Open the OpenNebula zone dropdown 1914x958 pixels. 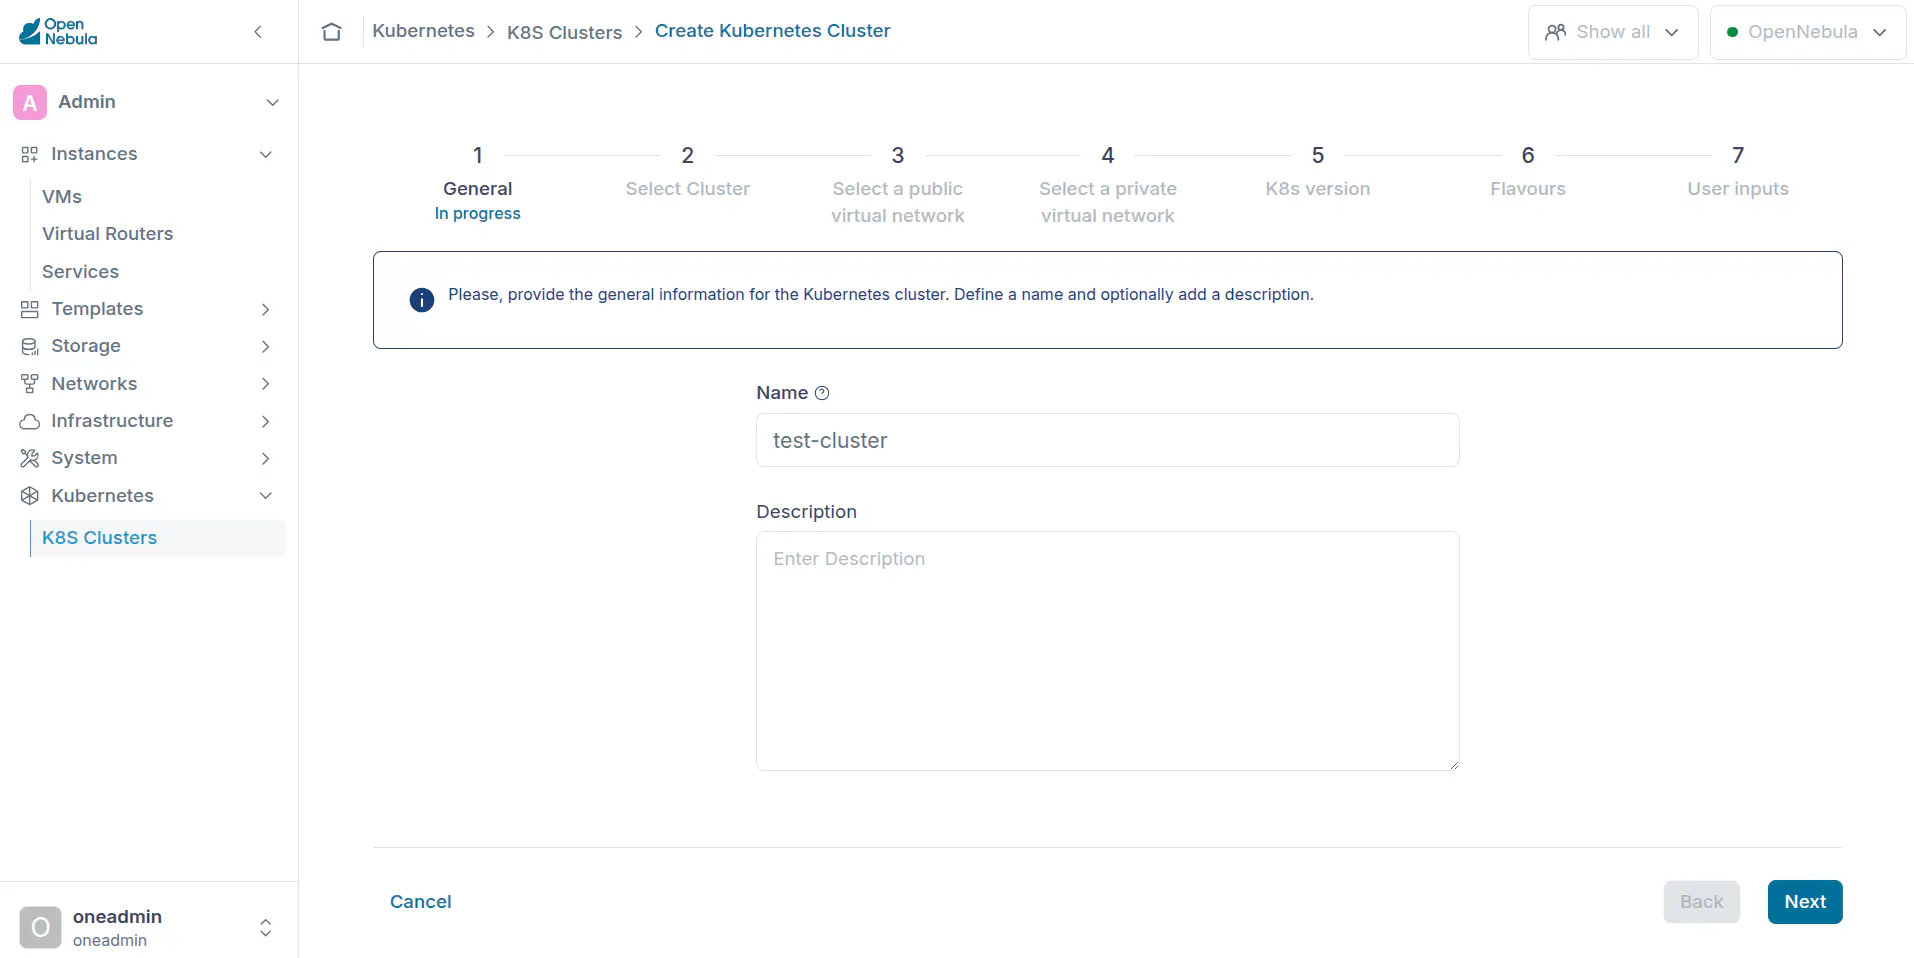click(1807, 32)
